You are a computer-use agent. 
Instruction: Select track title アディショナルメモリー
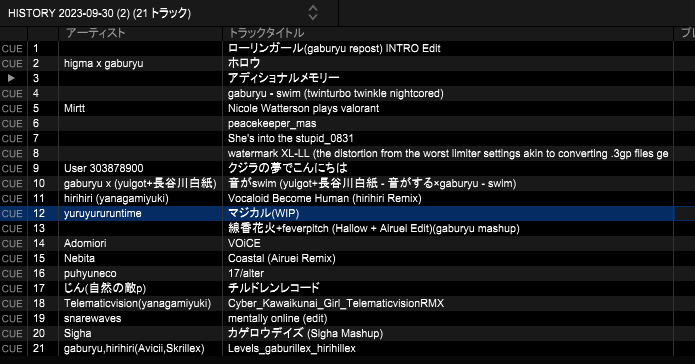click(x=284, y=78)
